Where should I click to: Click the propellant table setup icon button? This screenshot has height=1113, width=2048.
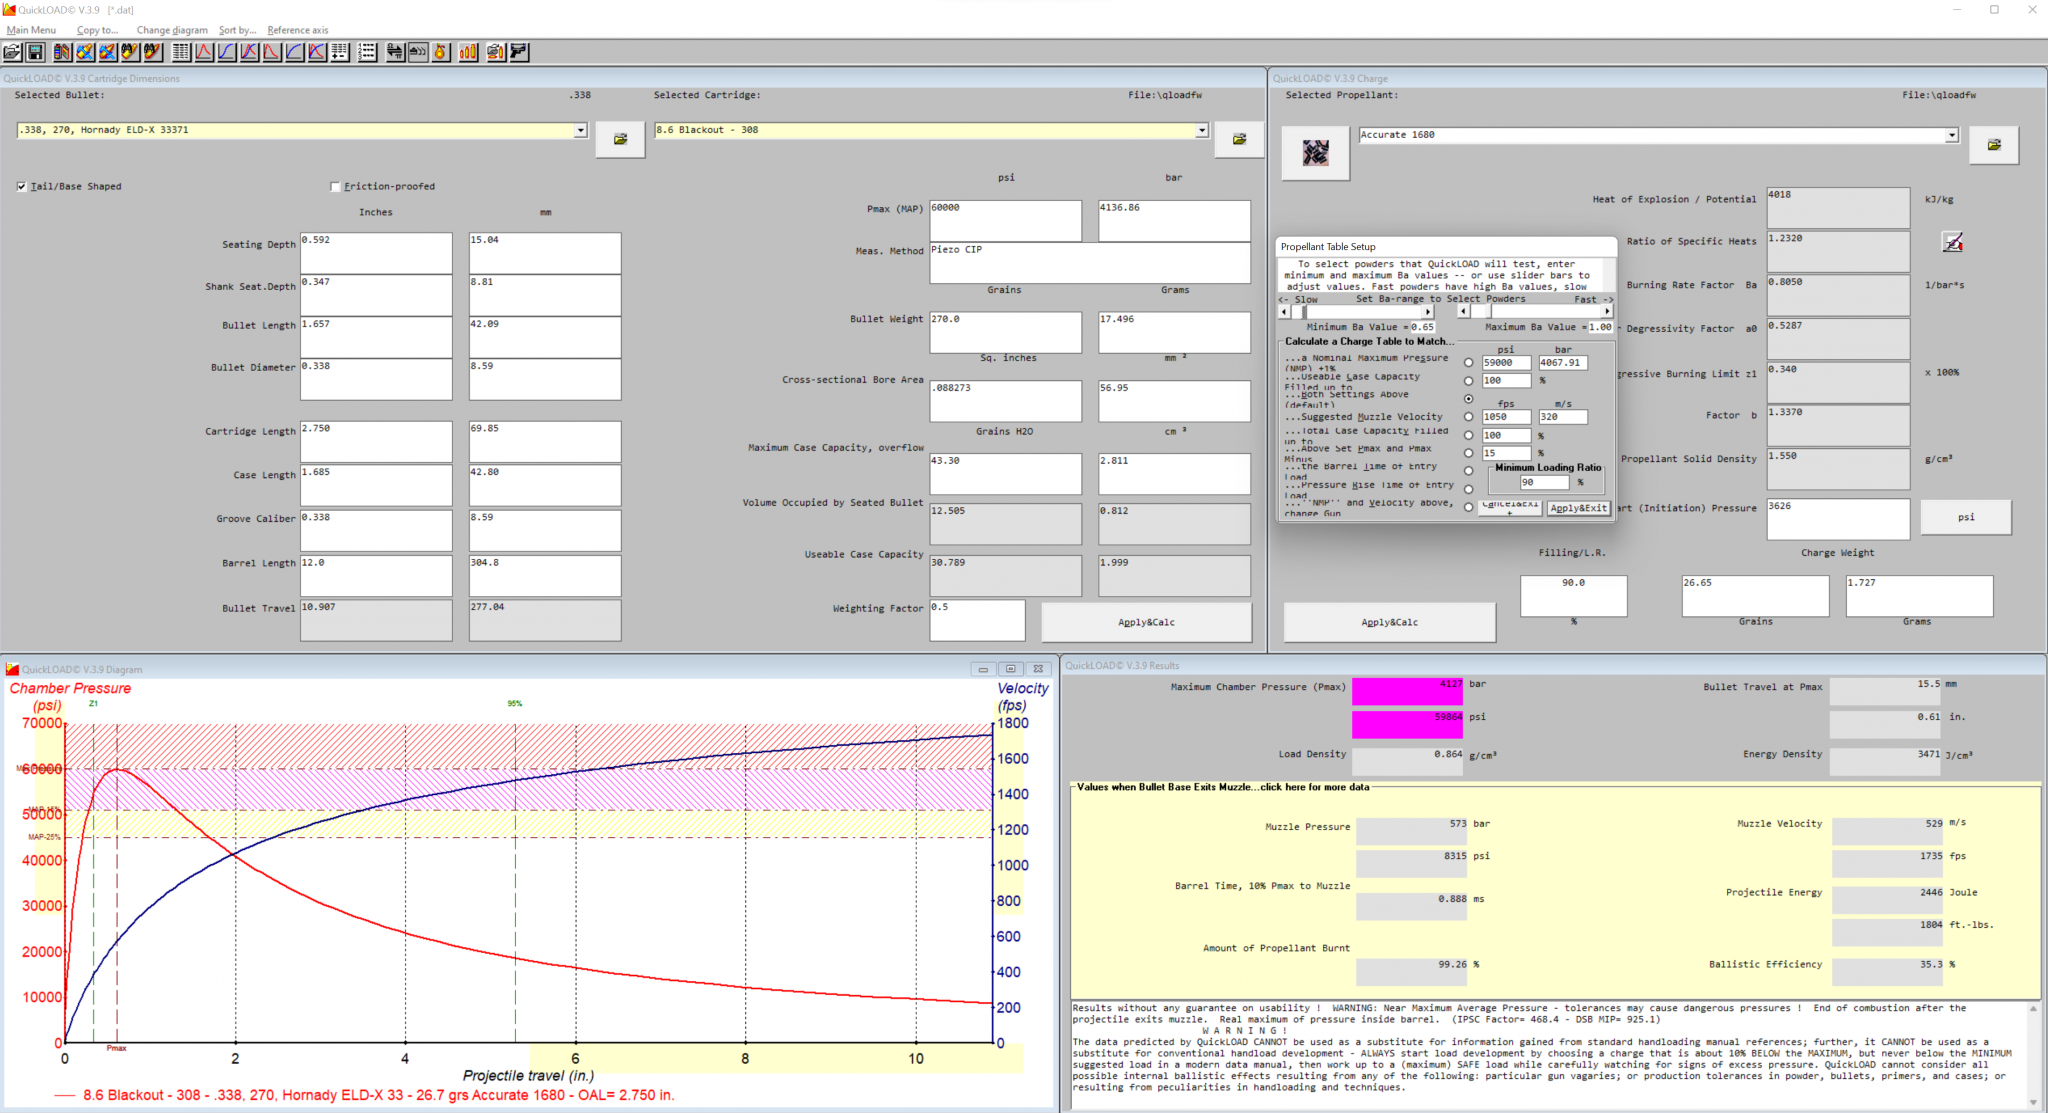[1316, 153]
